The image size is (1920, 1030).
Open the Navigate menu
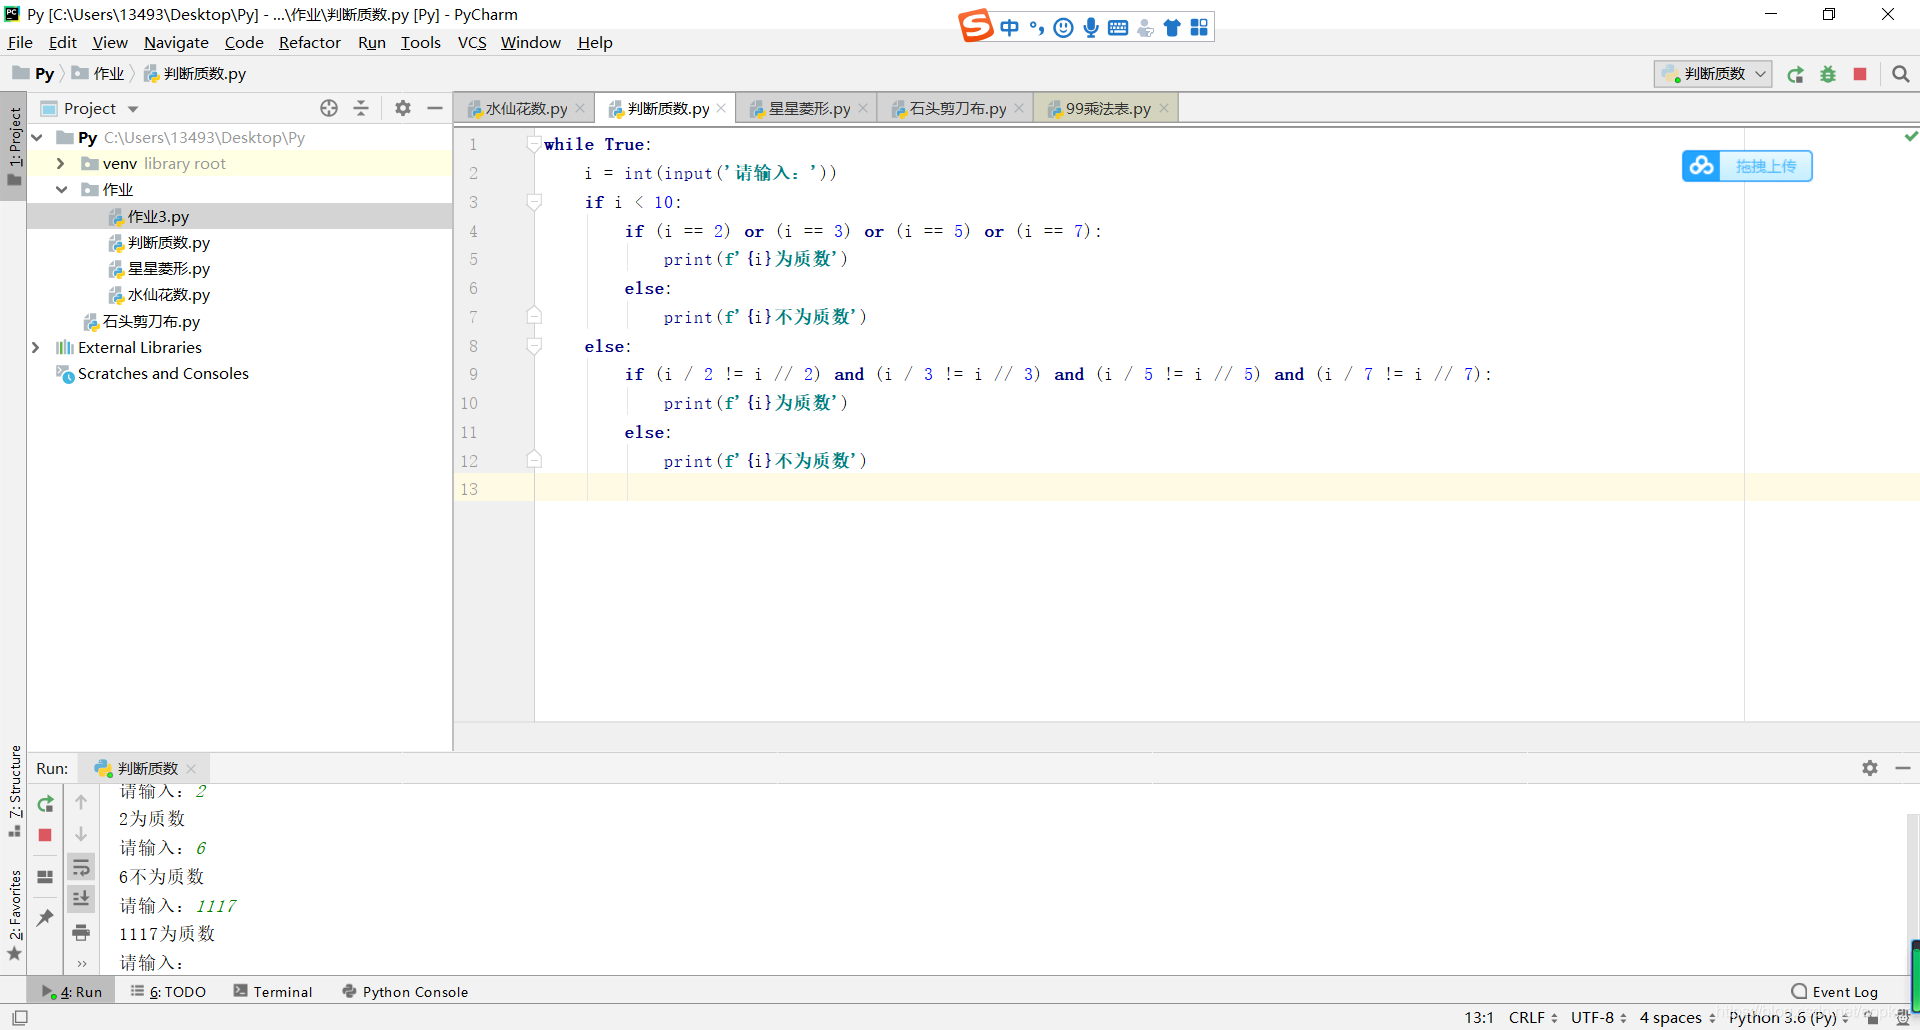176,42
